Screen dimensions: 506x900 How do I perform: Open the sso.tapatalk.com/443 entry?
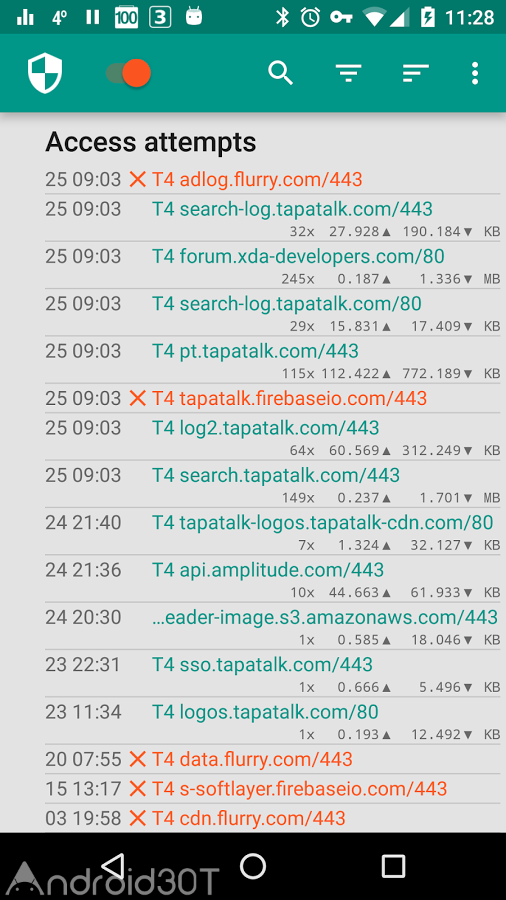pyautogui.click(x=273, y=674)
